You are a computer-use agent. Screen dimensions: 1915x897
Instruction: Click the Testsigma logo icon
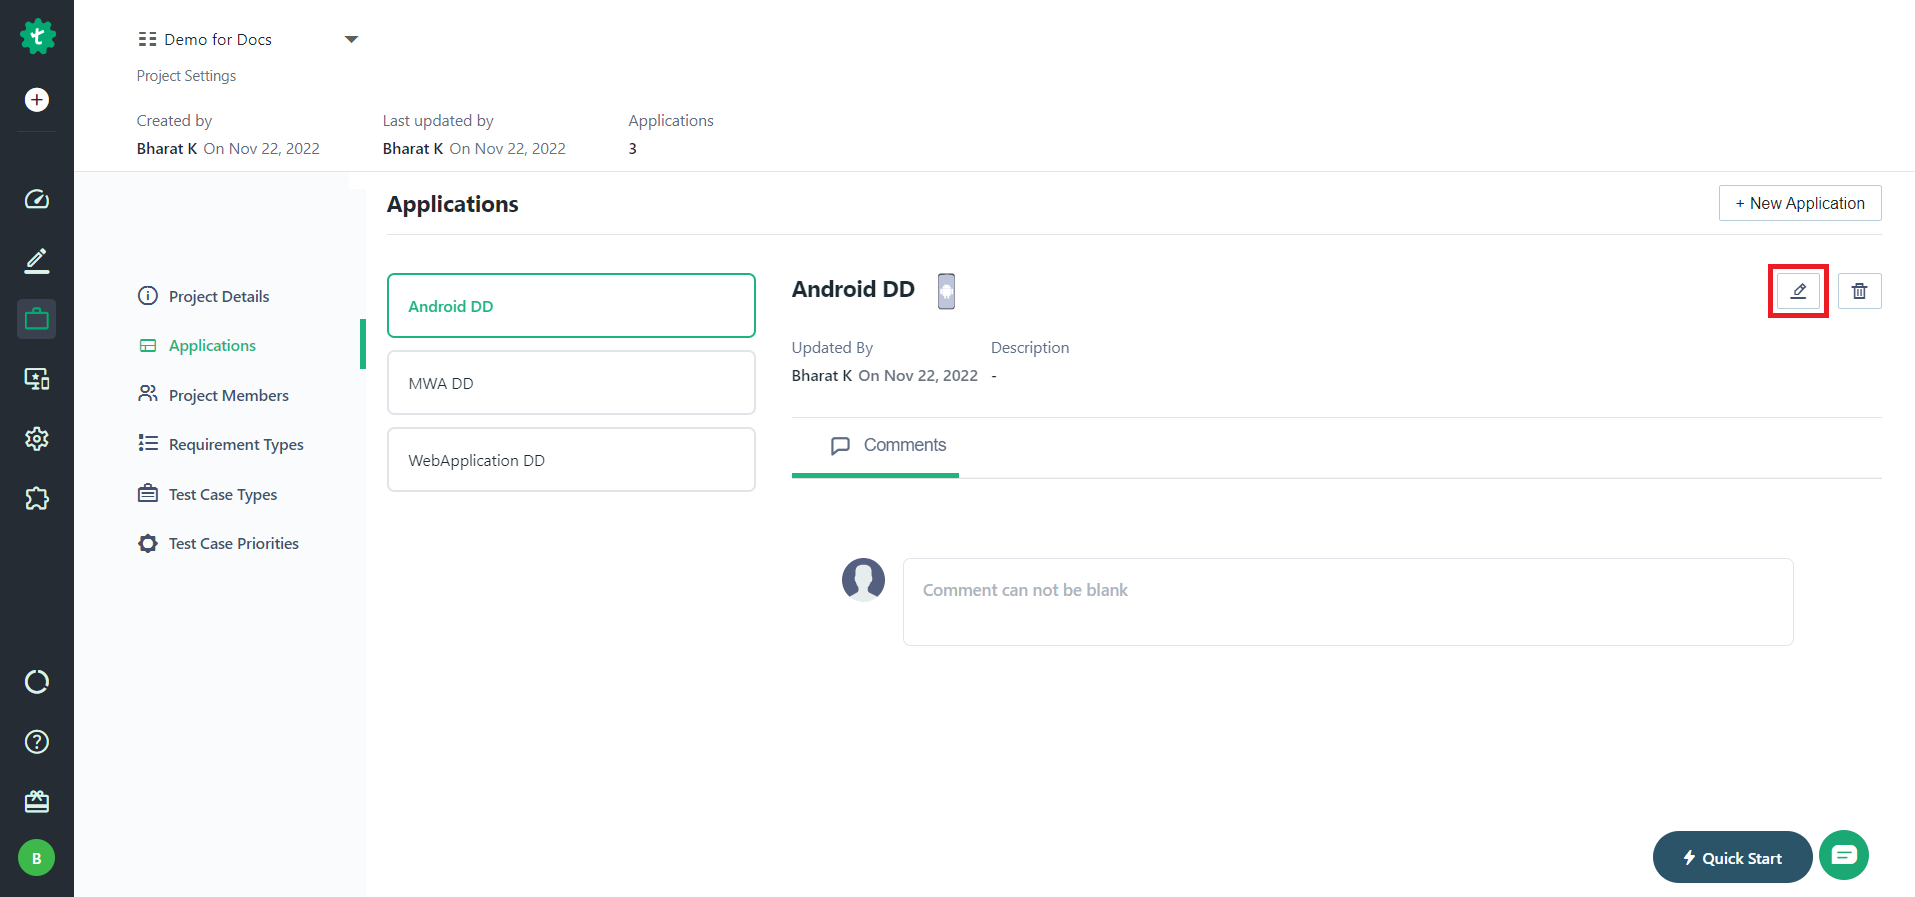[x=37, y=37]
